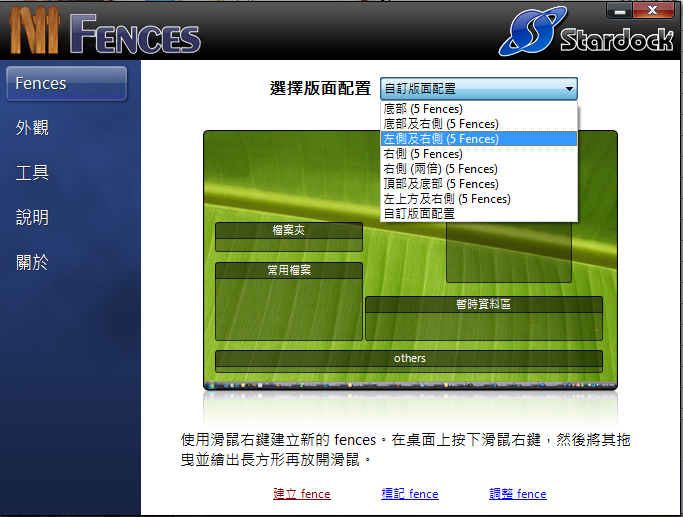Choose 左上方及右側 (5 Fences) layout
Screen dimensions: 683x517
[x=479, y=199]
